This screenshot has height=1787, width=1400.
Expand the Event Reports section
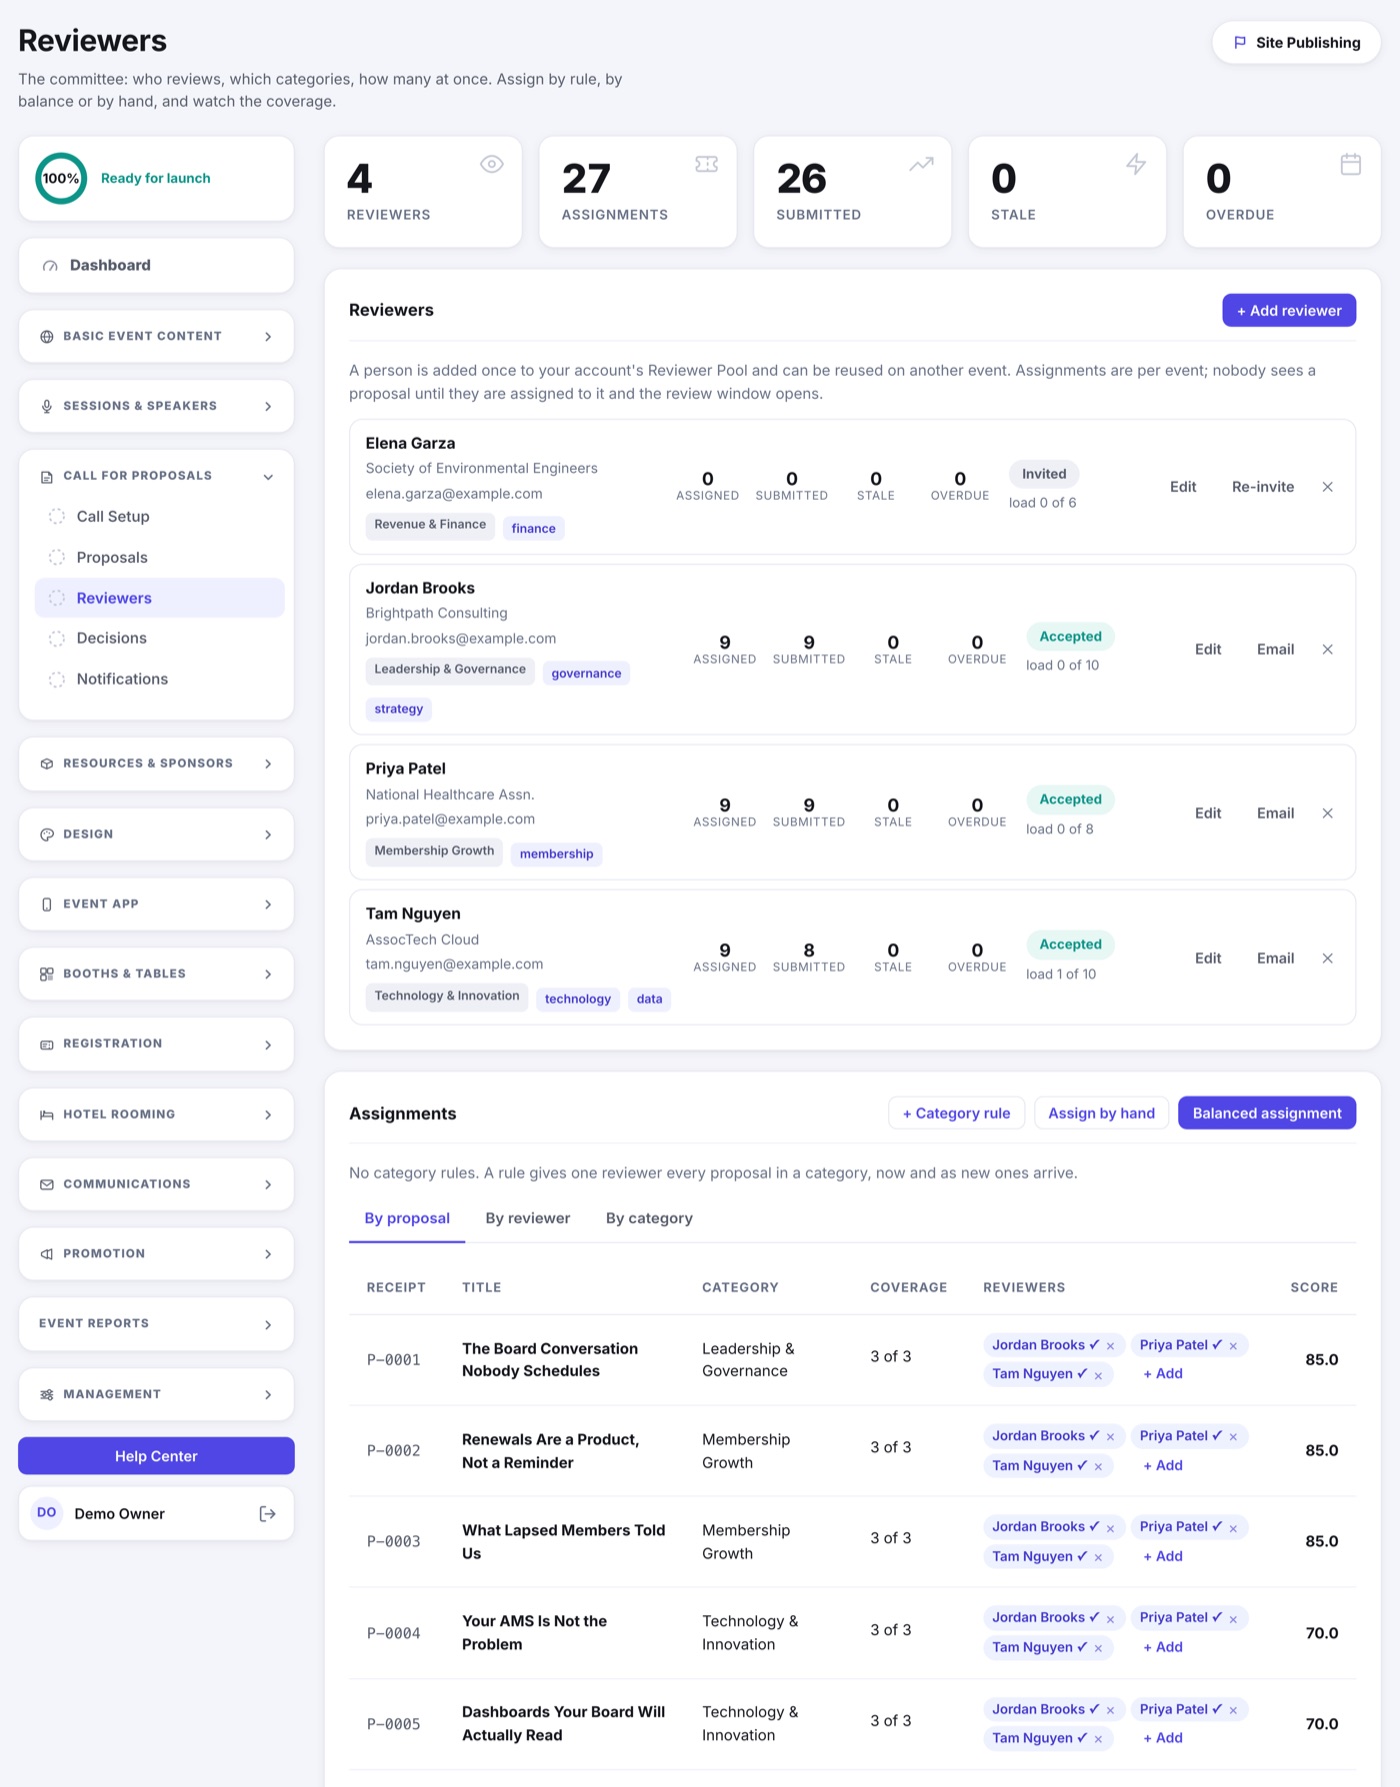pyautogui.click(x=156, y=1324)
